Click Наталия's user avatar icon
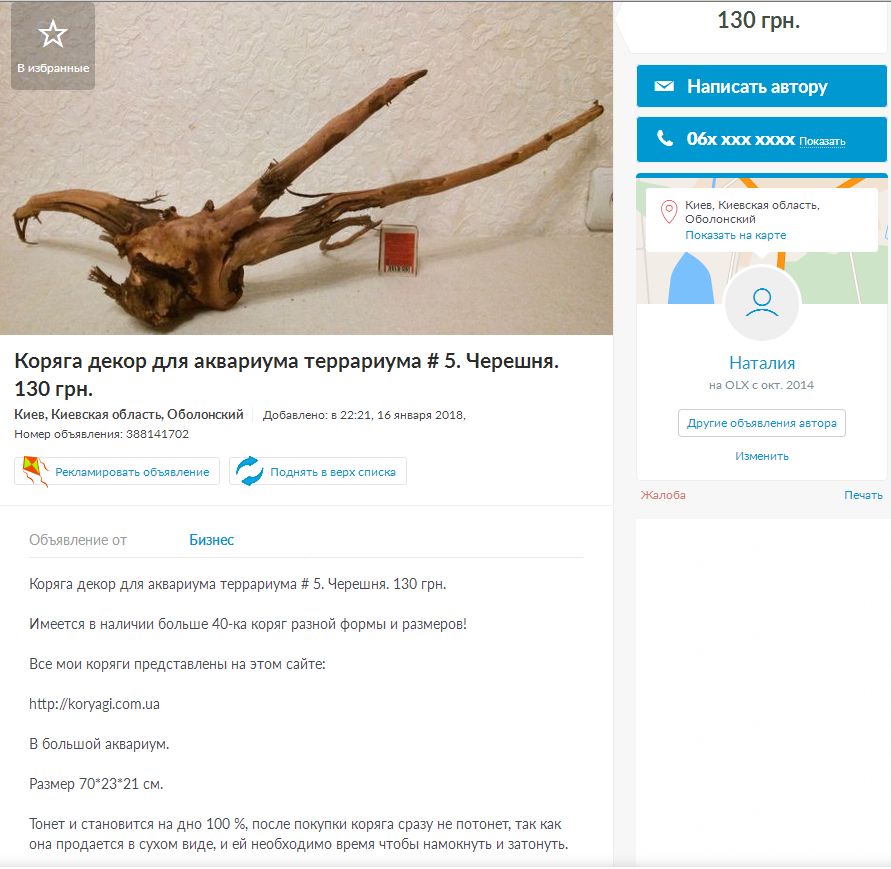This screenshot has height=869, width=891. pos(762,303)
